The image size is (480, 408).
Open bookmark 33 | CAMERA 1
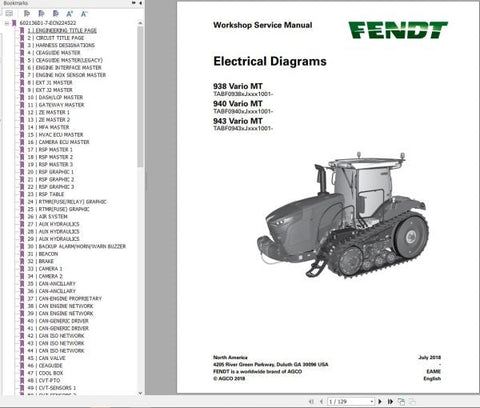[45, 269]
